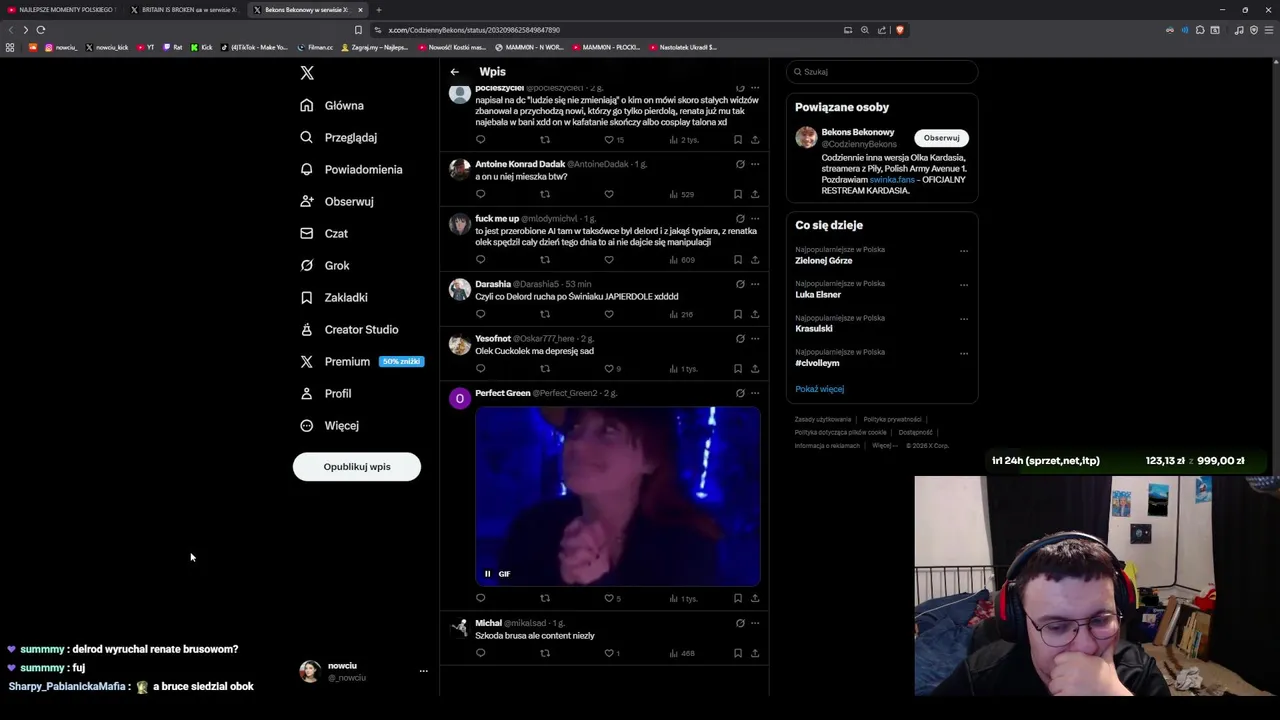Bookmark fuck me up's post
1280x720 pixels.
click(x=738, y=260)
